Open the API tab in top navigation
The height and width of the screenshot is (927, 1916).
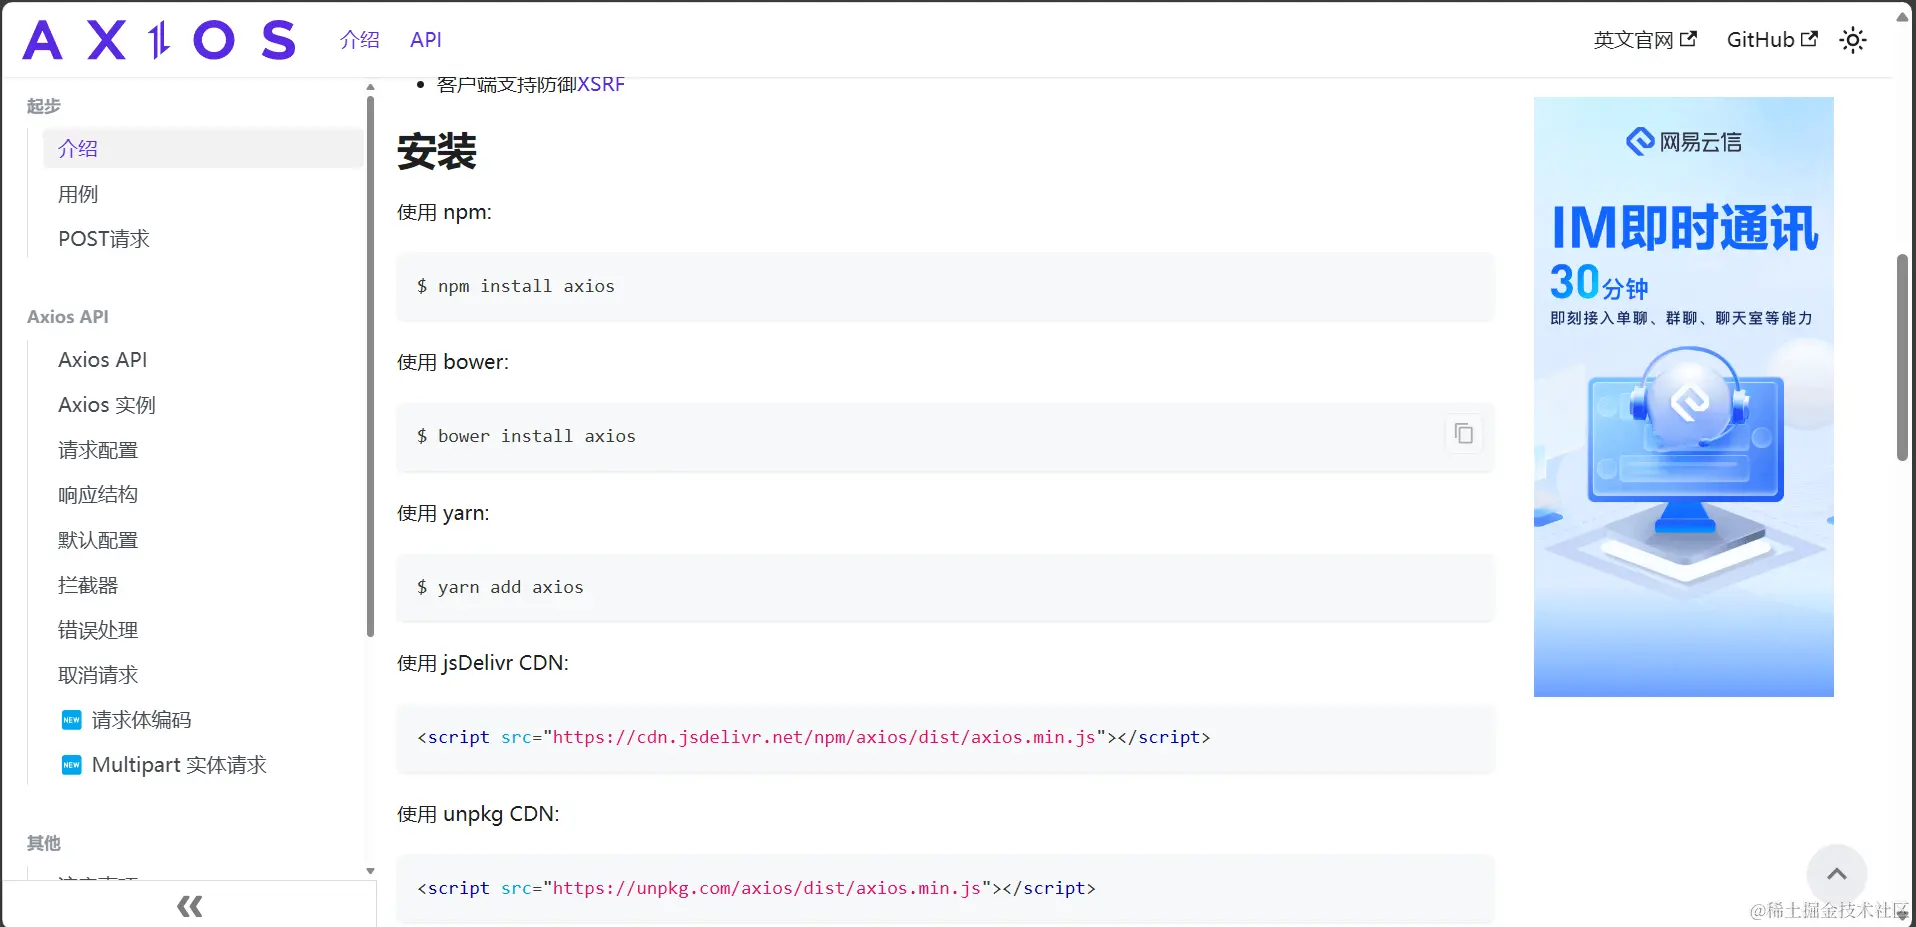click(426, 40)
